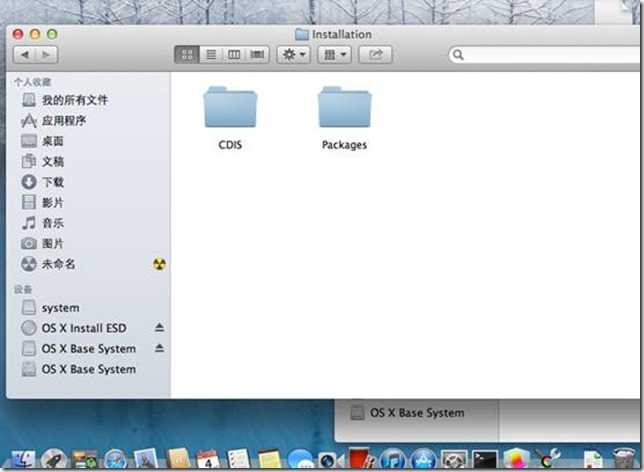This screenshot has height=472, width=644.
Task: Open Finder from the Dock
Action: coord(23,459)
